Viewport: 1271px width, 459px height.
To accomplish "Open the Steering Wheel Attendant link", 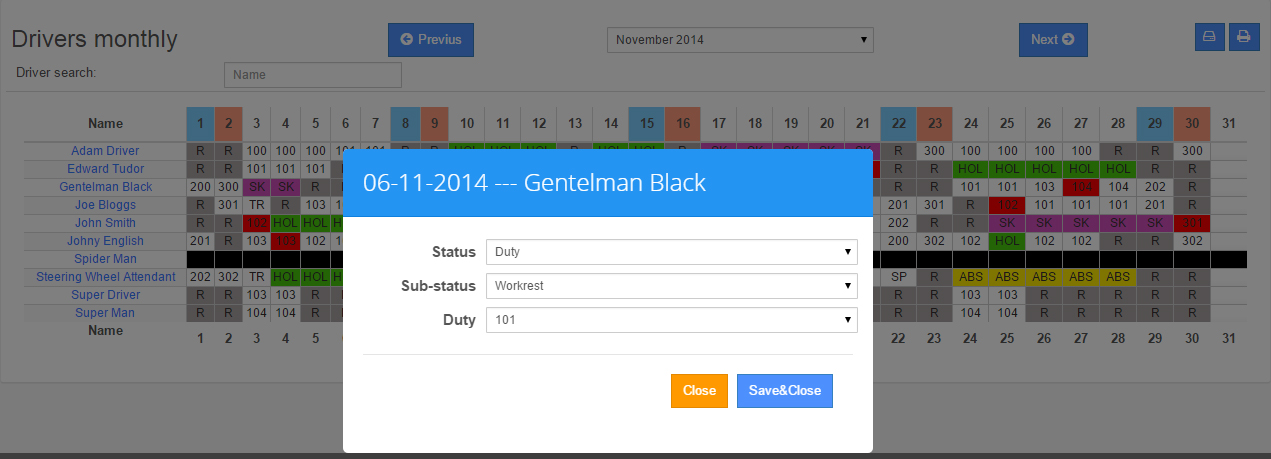I will [105, 277].
